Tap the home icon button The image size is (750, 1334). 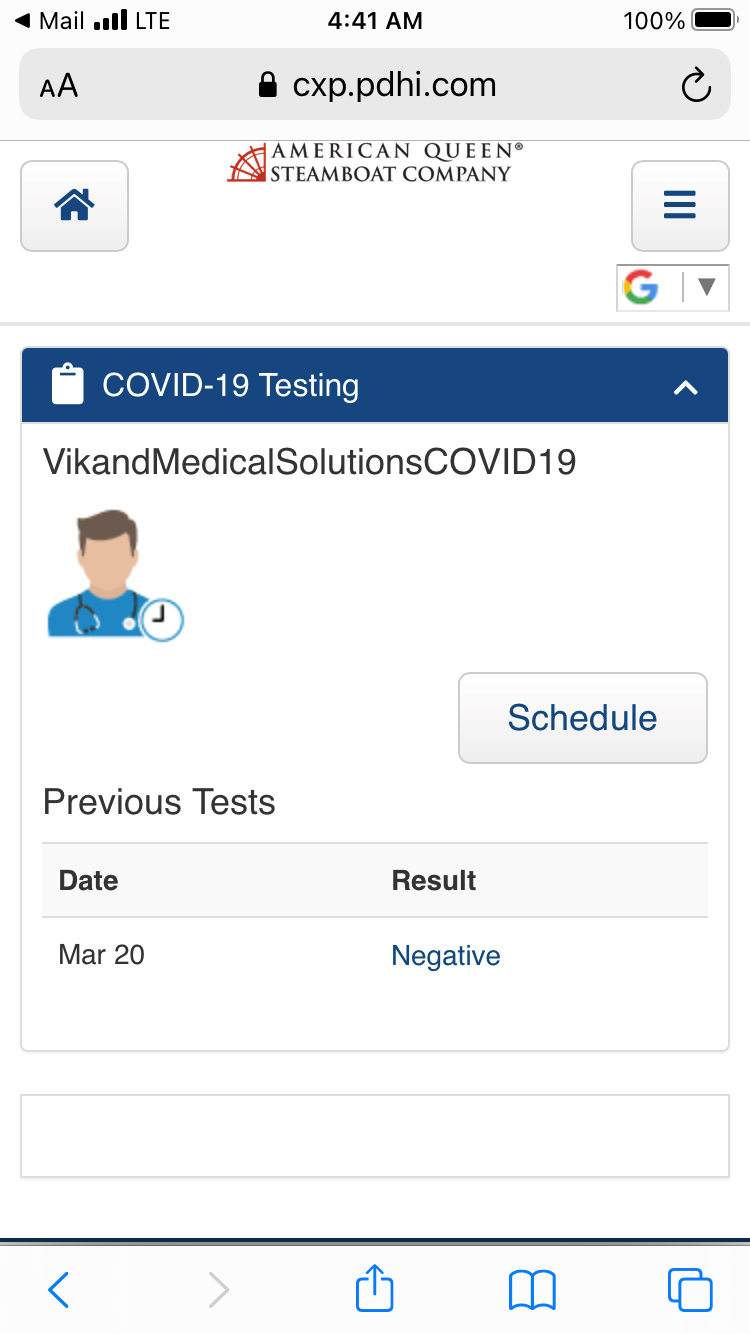point(74,206)
